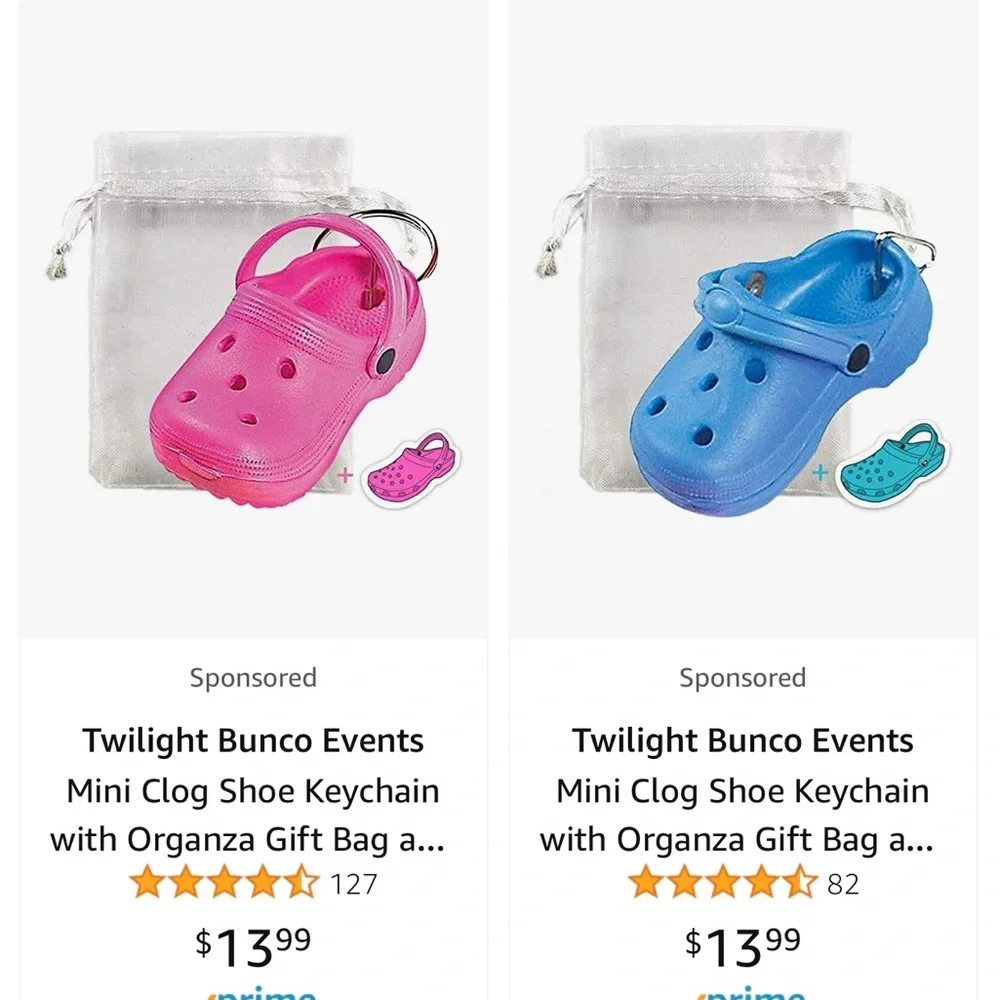Open the 127 review count link
This screenshot has width=1000, height=1000.
coord(354,885)
